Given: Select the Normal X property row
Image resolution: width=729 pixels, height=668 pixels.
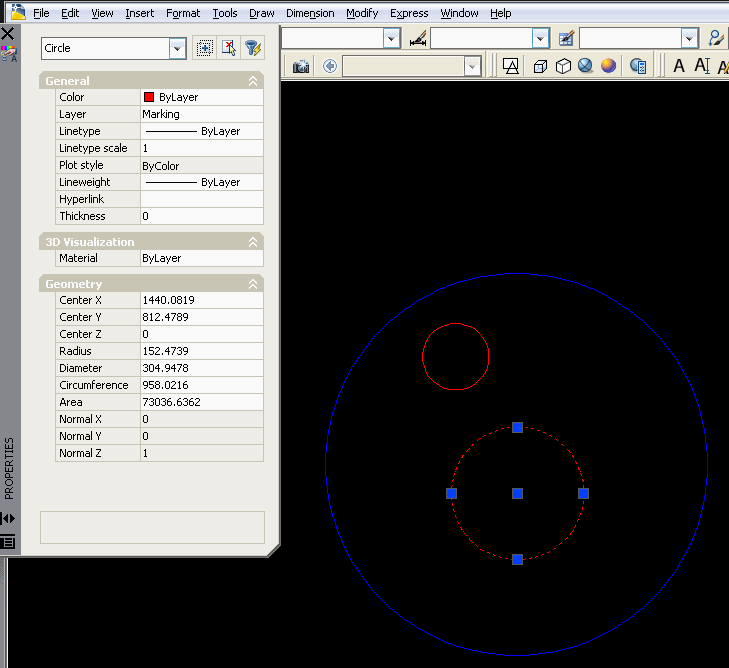Looking at the screenshot, I should coord(159,419).
